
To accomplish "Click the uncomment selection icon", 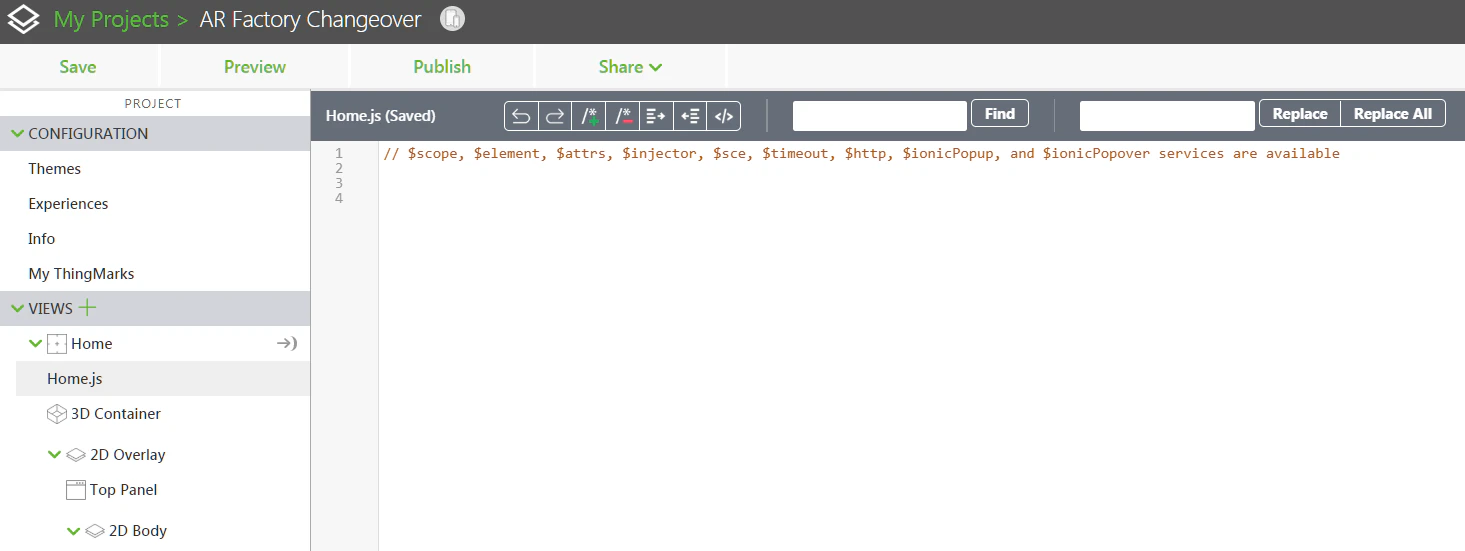I will [623, 116].
